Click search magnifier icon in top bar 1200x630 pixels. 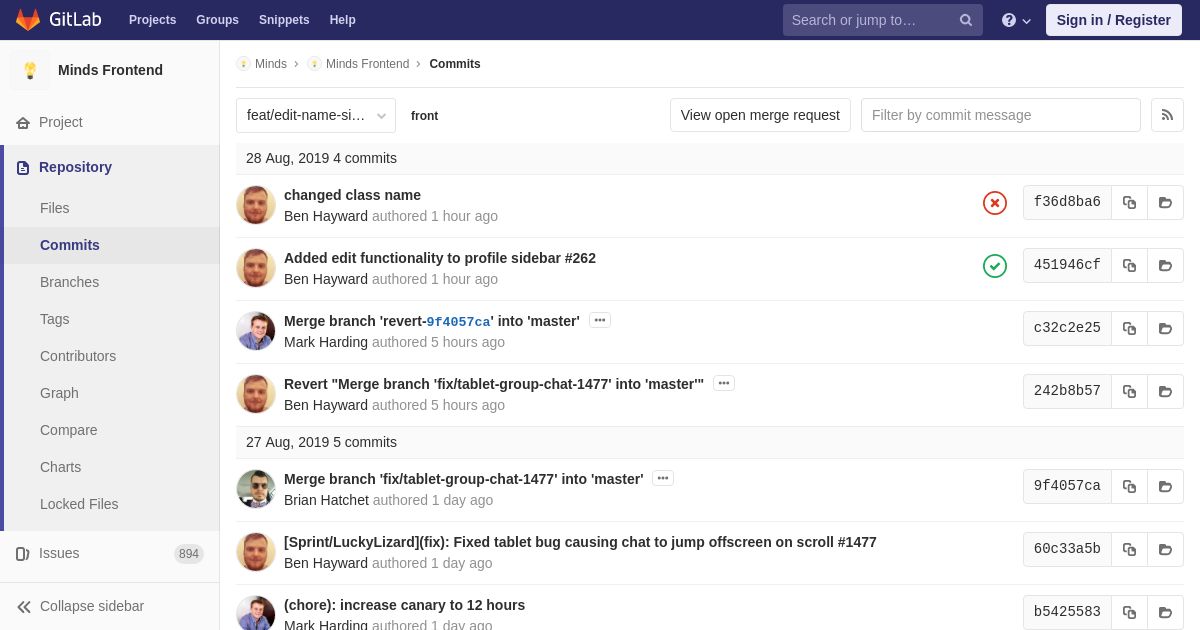tap(965, 20)
